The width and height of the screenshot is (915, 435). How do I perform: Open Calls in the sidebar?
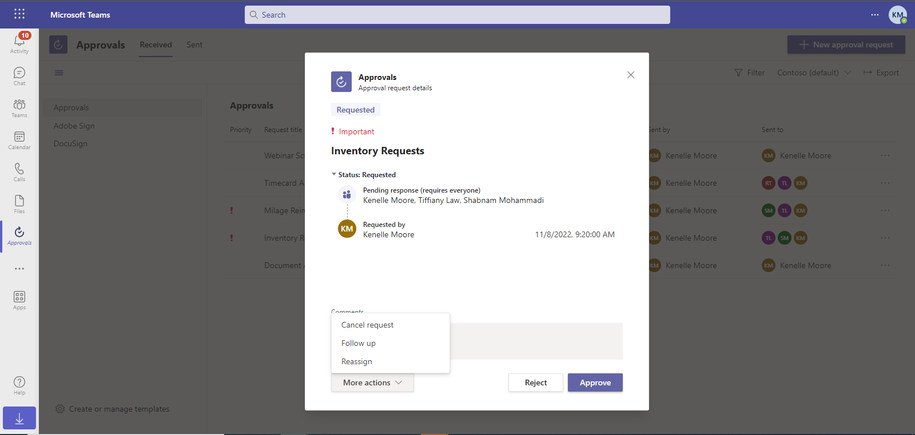coord(19,172)
